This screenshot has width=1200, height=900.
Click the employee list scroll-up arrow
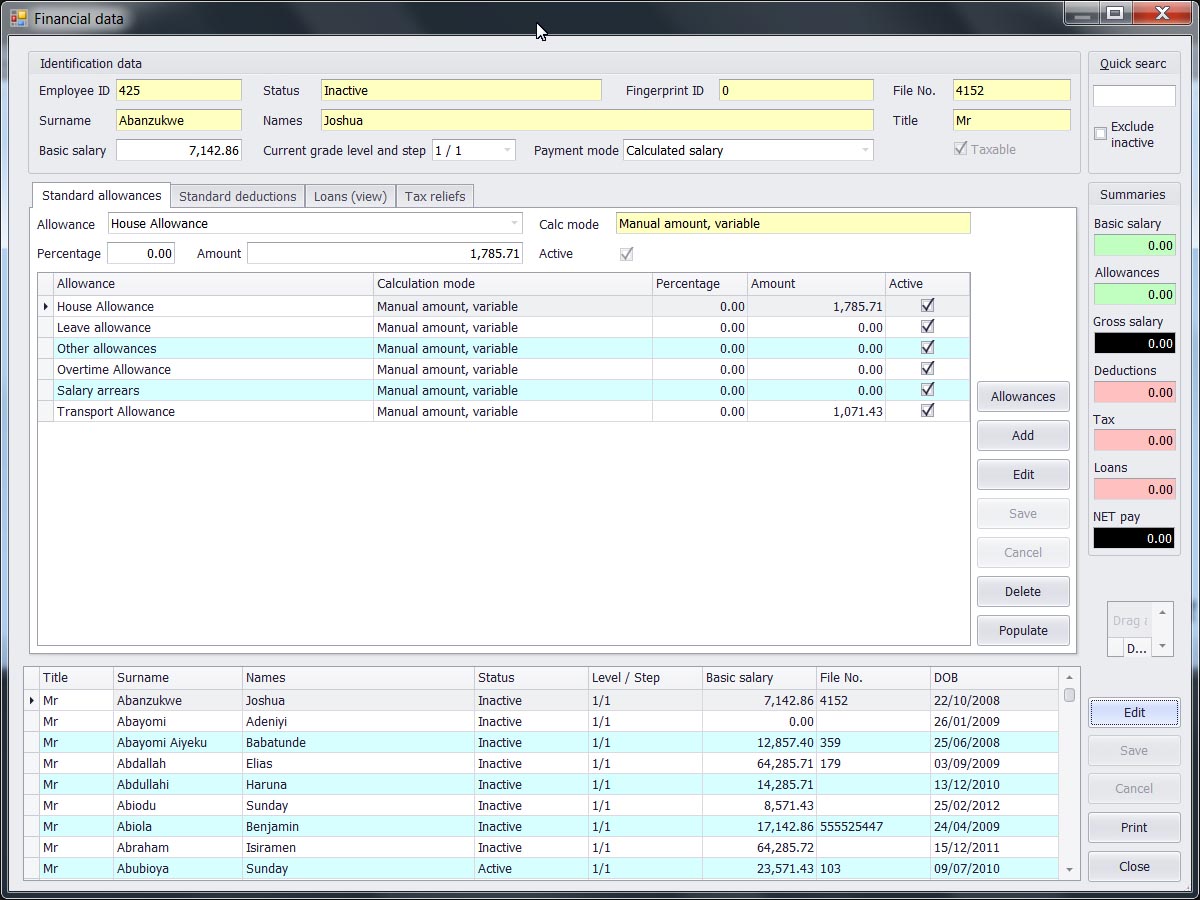click(x=1069, y=678)
